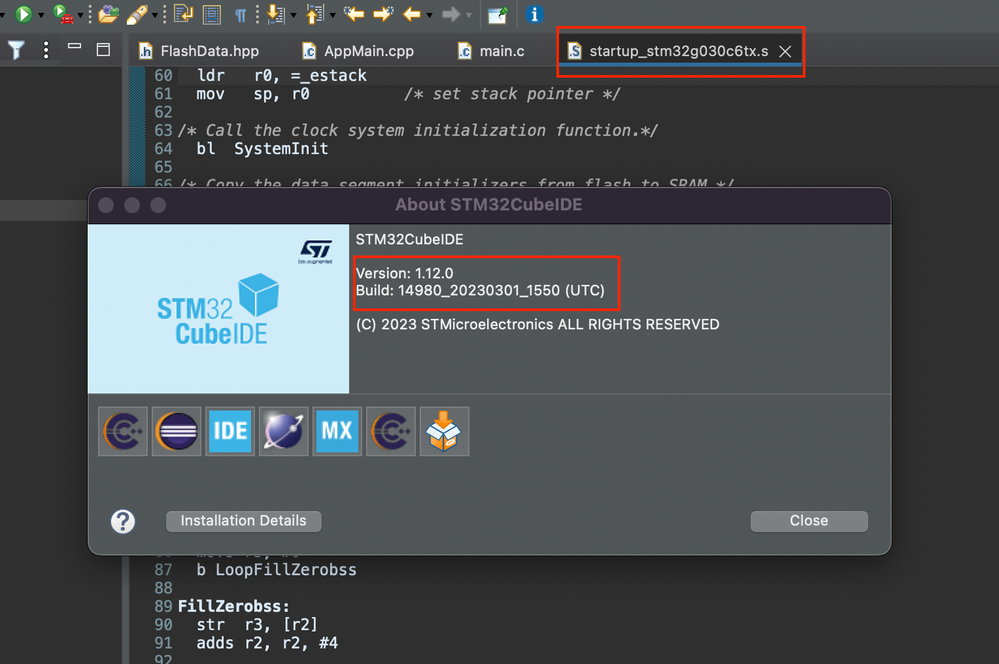Open the Back navigation history dropdown
The image size is (999, 664).
(429, 14)
